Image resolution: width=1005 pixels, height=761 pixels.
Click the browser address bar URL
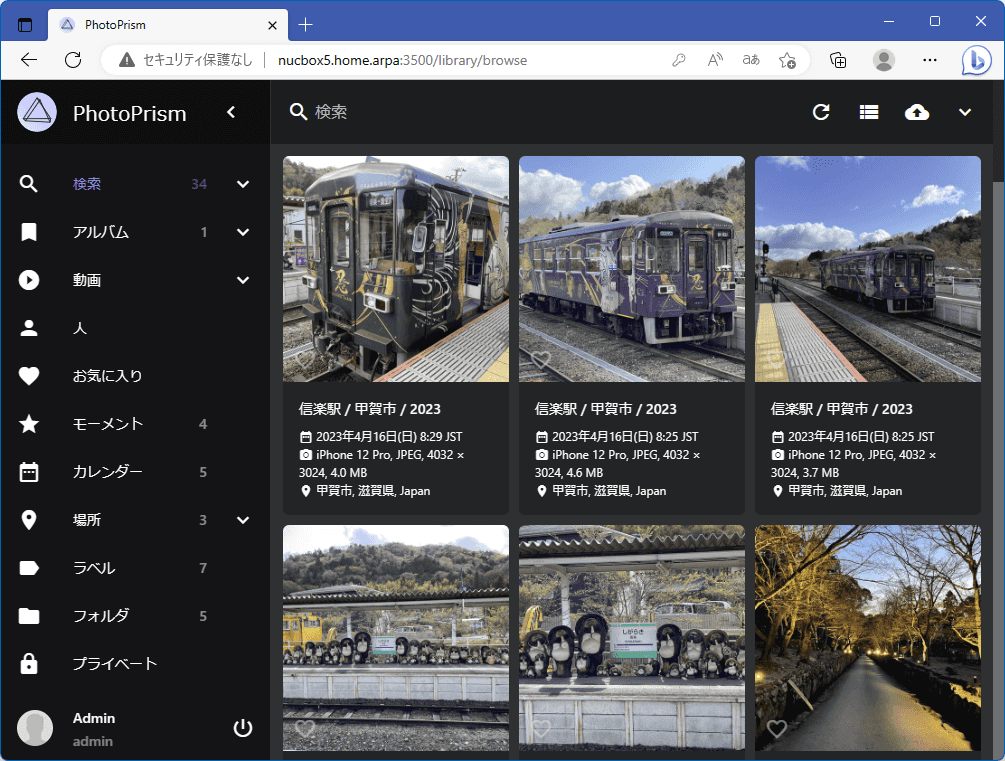403,60
